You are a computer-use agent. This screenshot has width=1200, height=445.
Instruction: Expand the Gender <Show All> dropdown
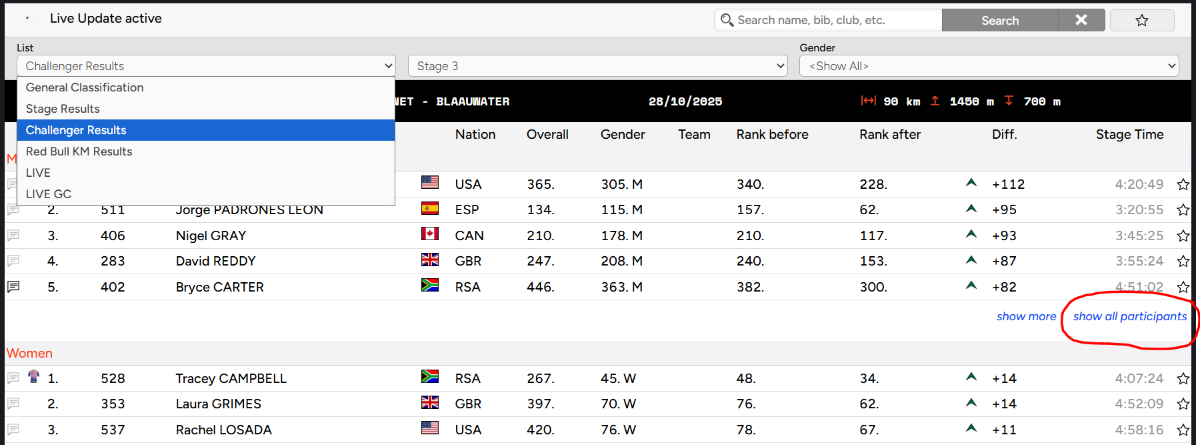pyautogui.click(x=988, y=66)
